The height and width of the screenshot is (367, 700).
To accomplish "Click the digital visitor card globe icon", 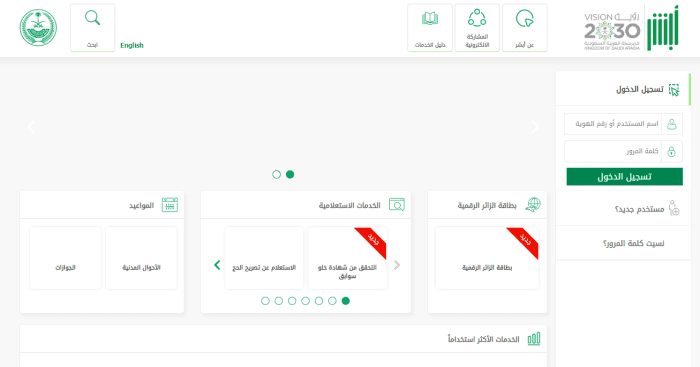I will coord(533,205).
